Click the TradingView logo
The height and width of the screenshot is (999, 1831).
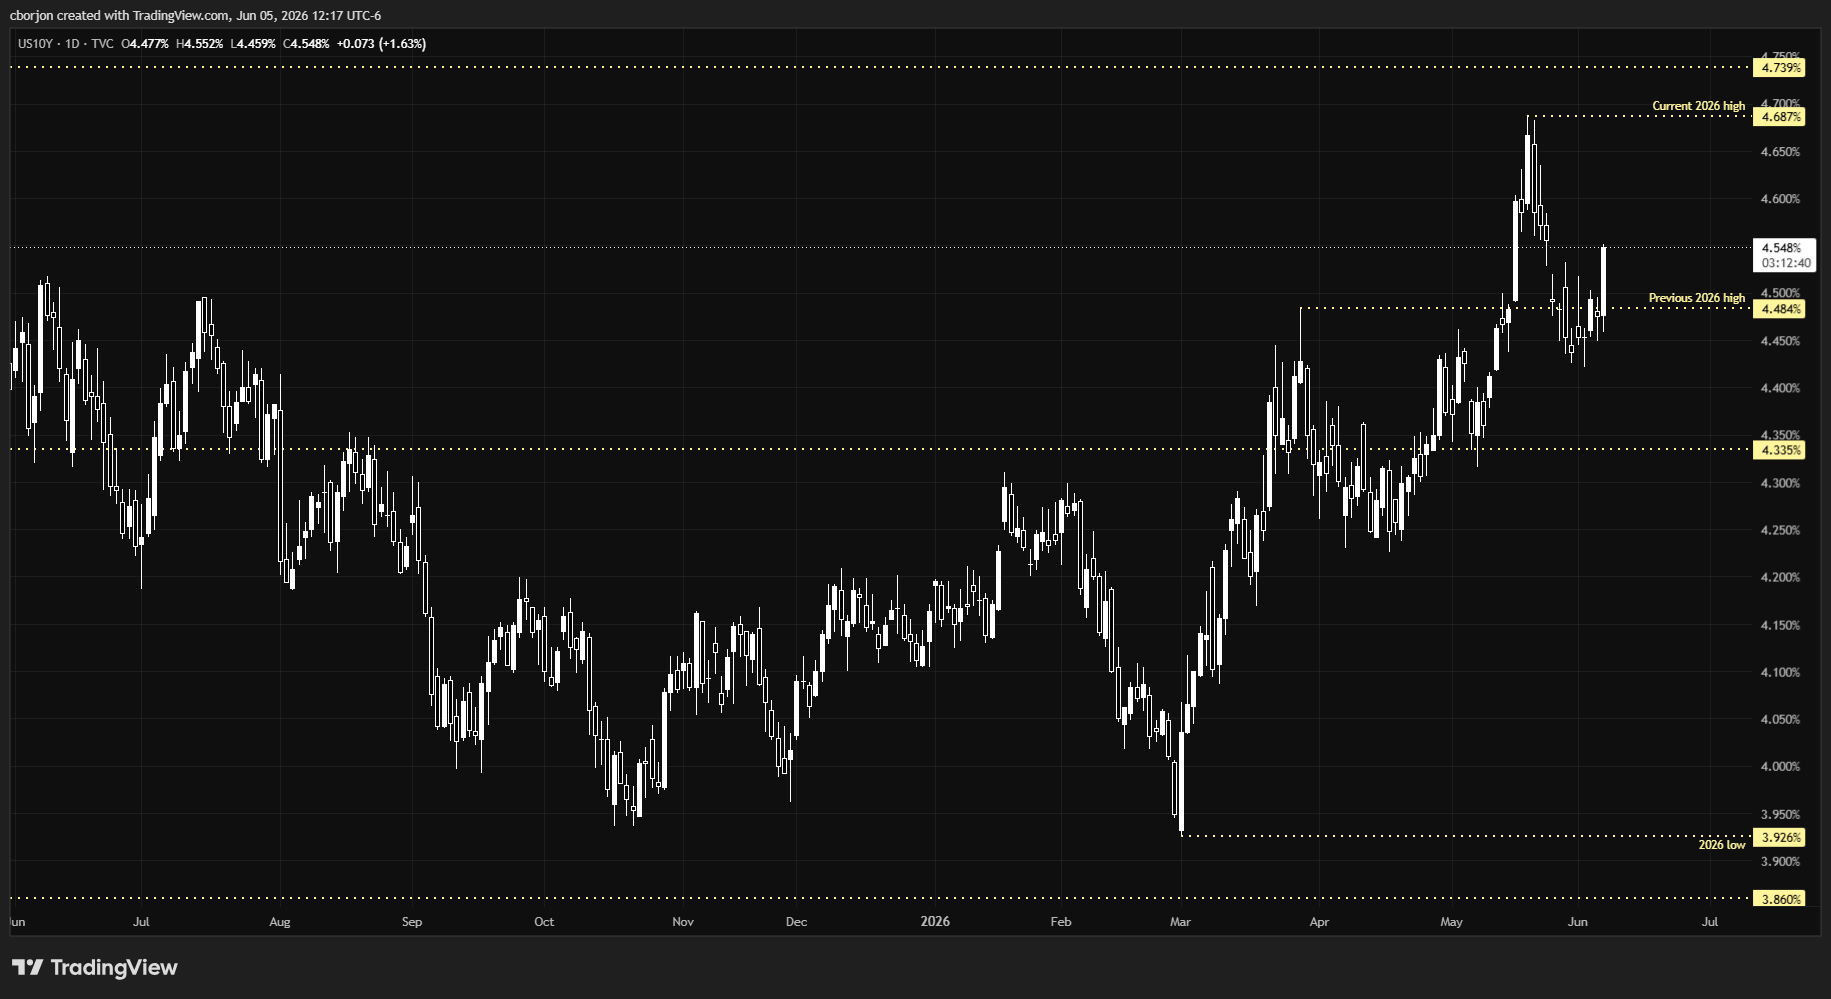pos(95,967)
